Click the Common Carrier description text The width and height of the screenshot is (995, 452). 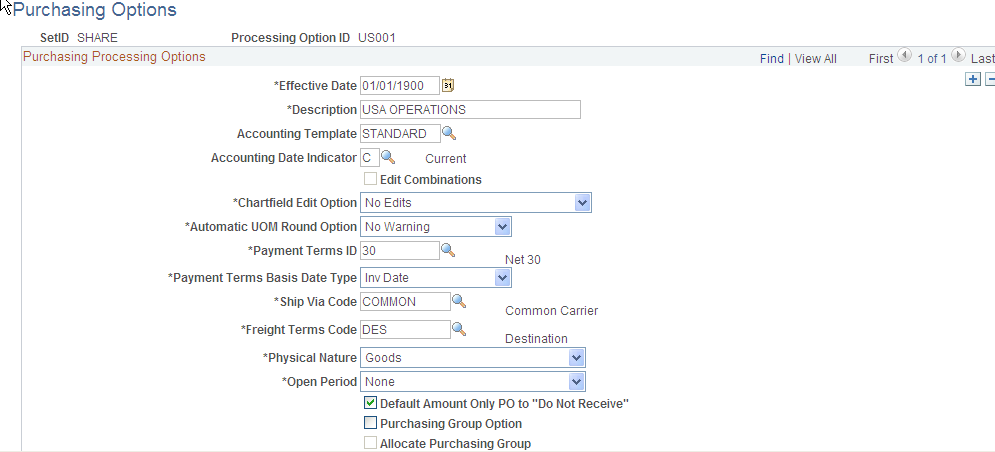click(x=551, y=311)
